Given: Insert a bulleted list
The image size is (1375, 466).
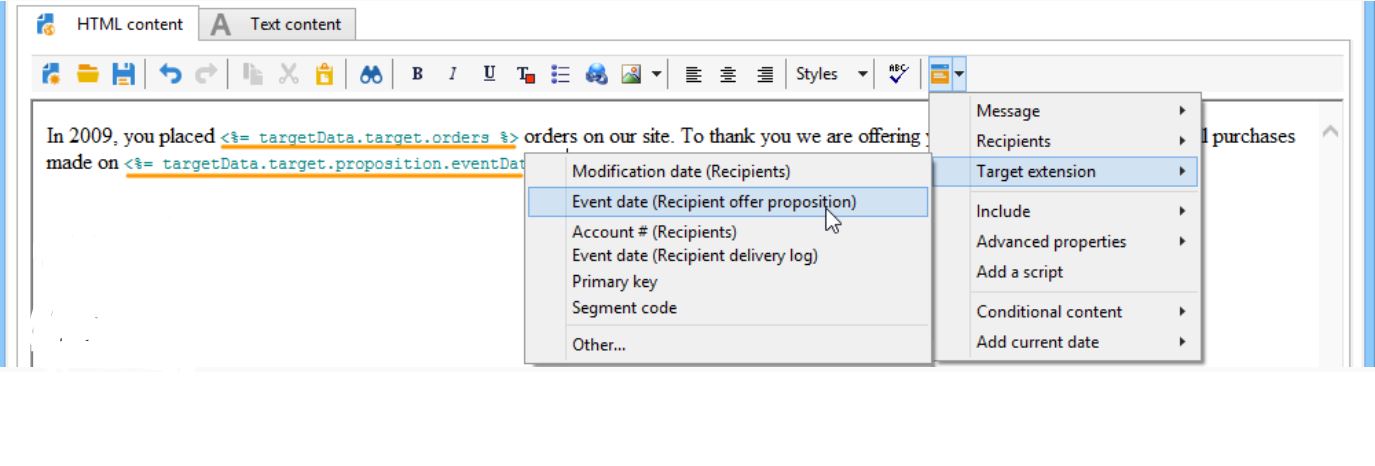Looking at the screenshot, I should pos(561,73).
